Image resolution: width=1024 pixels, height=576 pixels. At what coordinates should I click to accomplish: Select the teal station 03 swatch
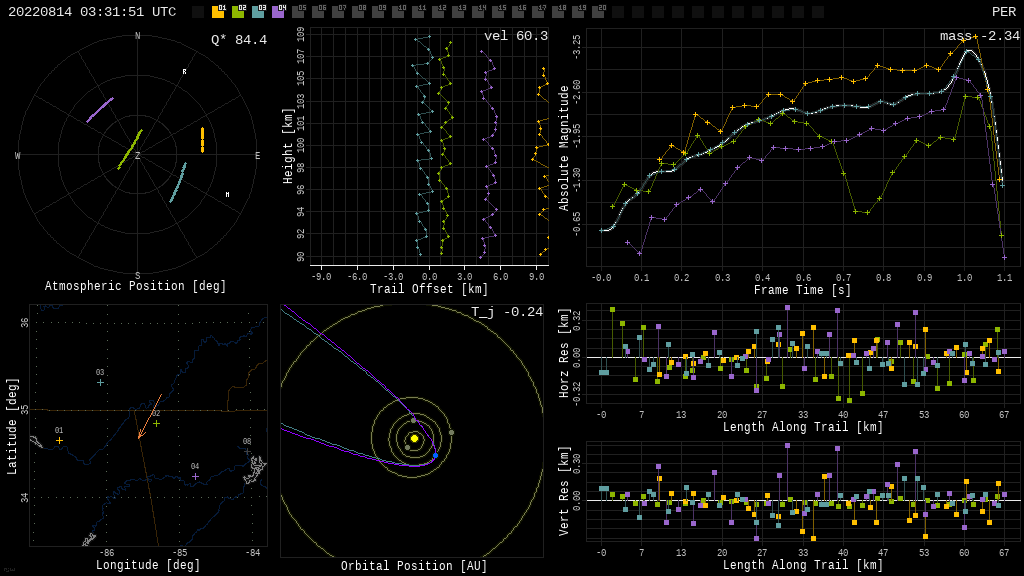(258, 12)
